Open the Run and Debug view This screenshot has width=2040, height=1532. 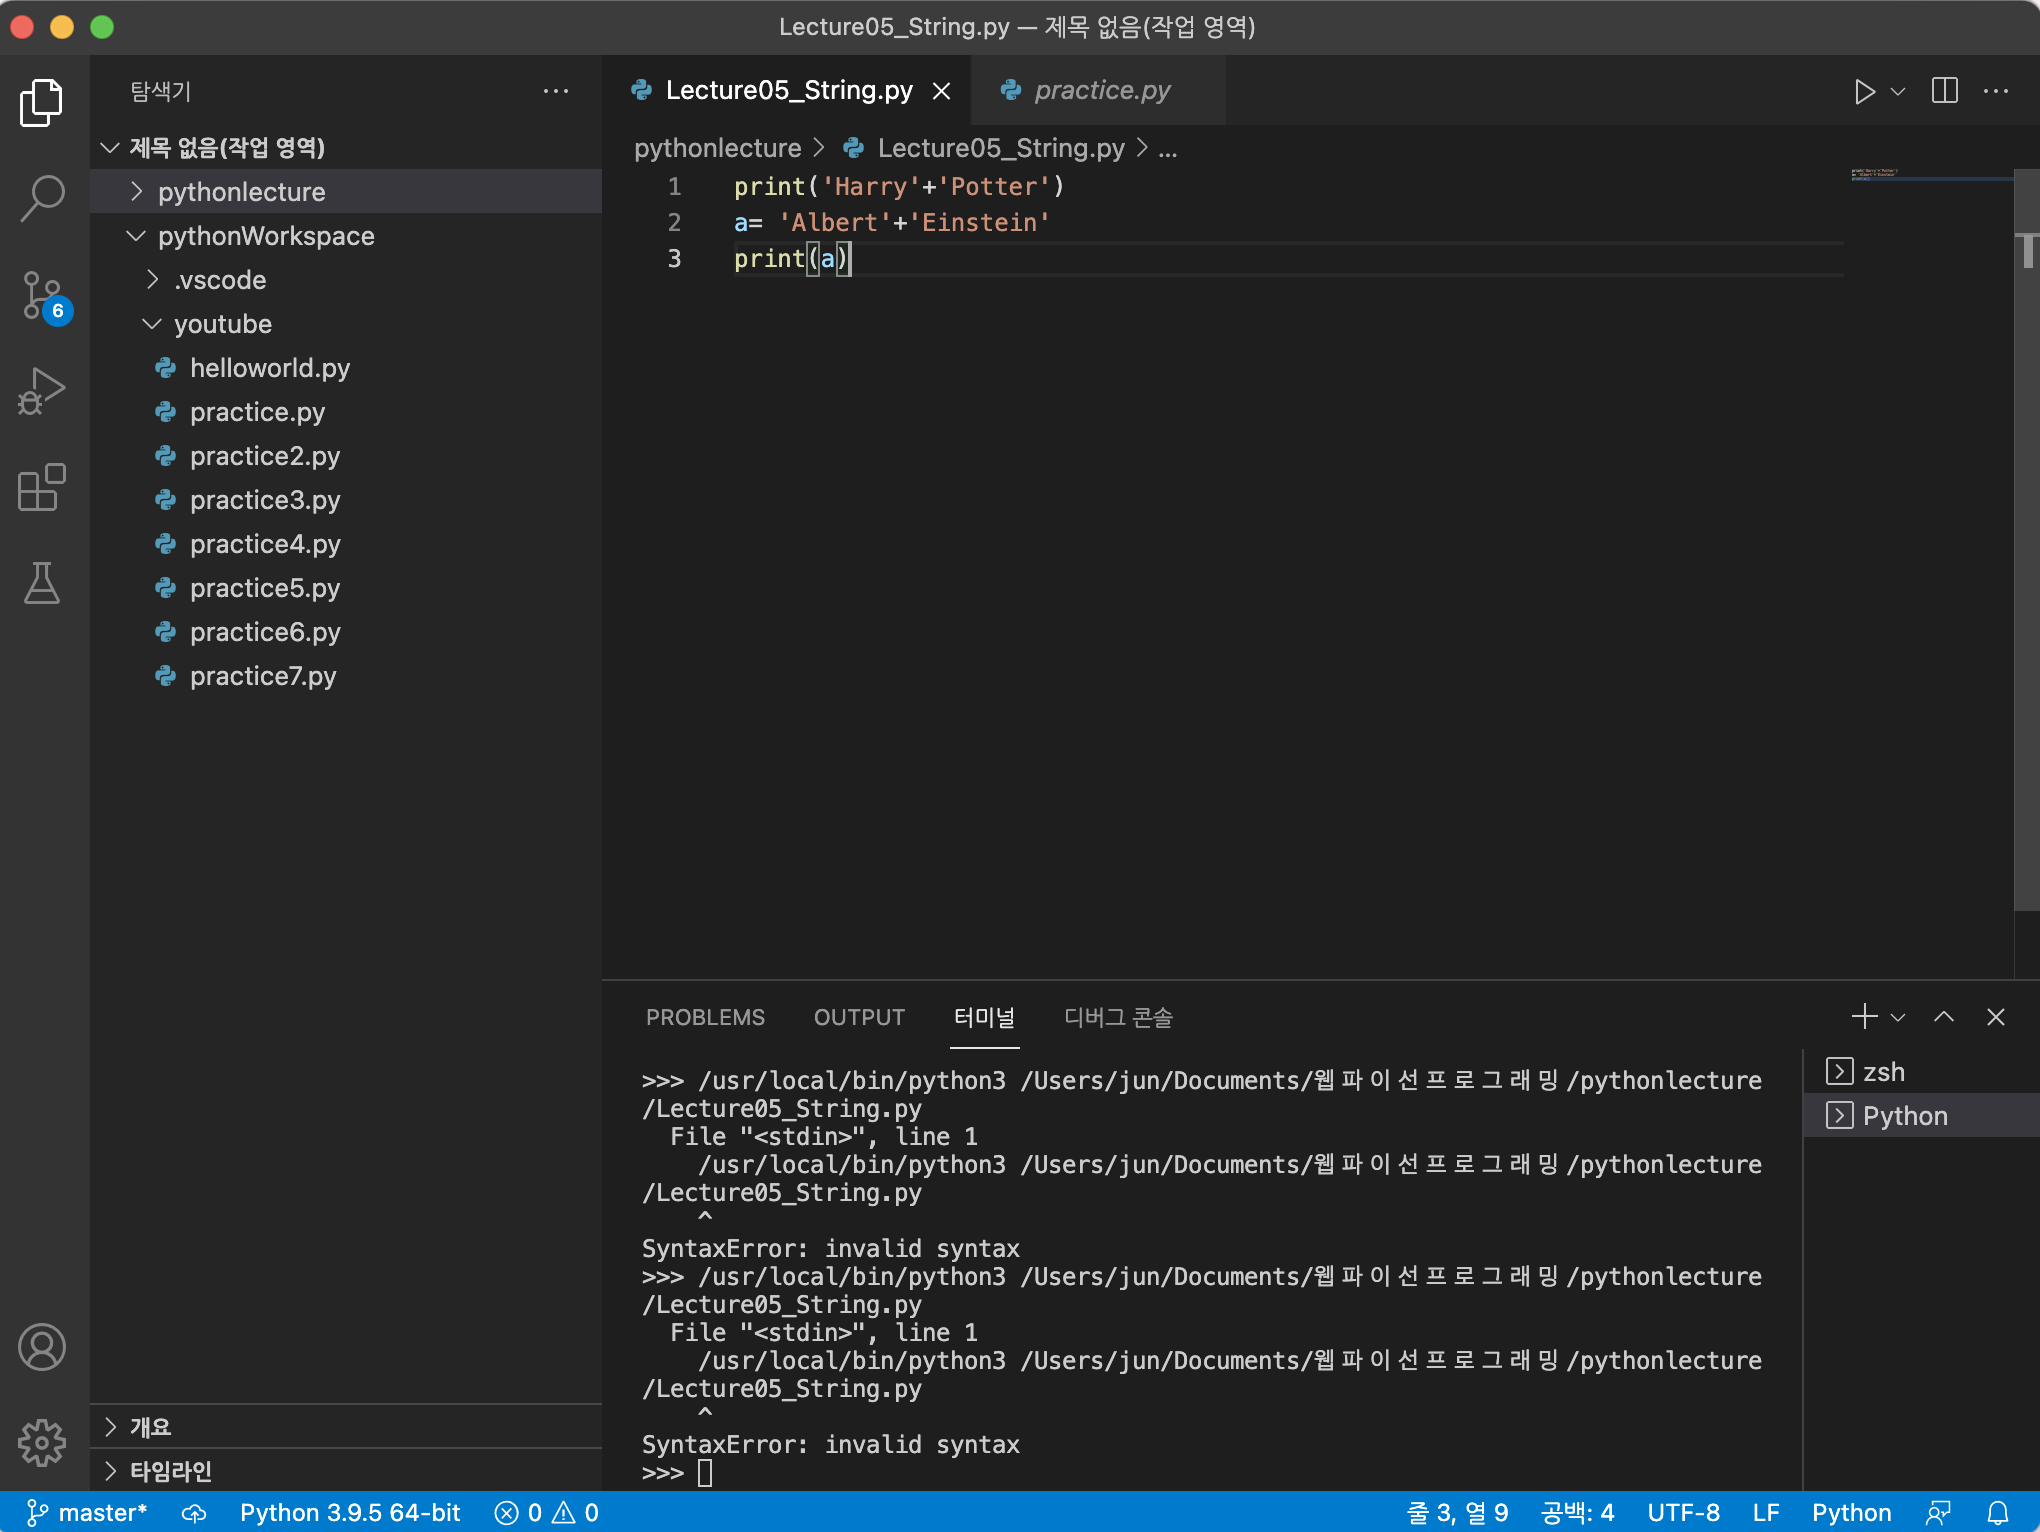pyautogui.click(x=42, y=392)
